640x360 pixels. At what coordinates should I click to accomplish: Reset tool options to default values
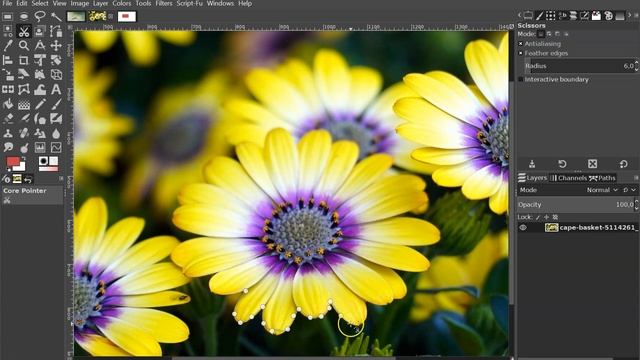tap(623, 164)
